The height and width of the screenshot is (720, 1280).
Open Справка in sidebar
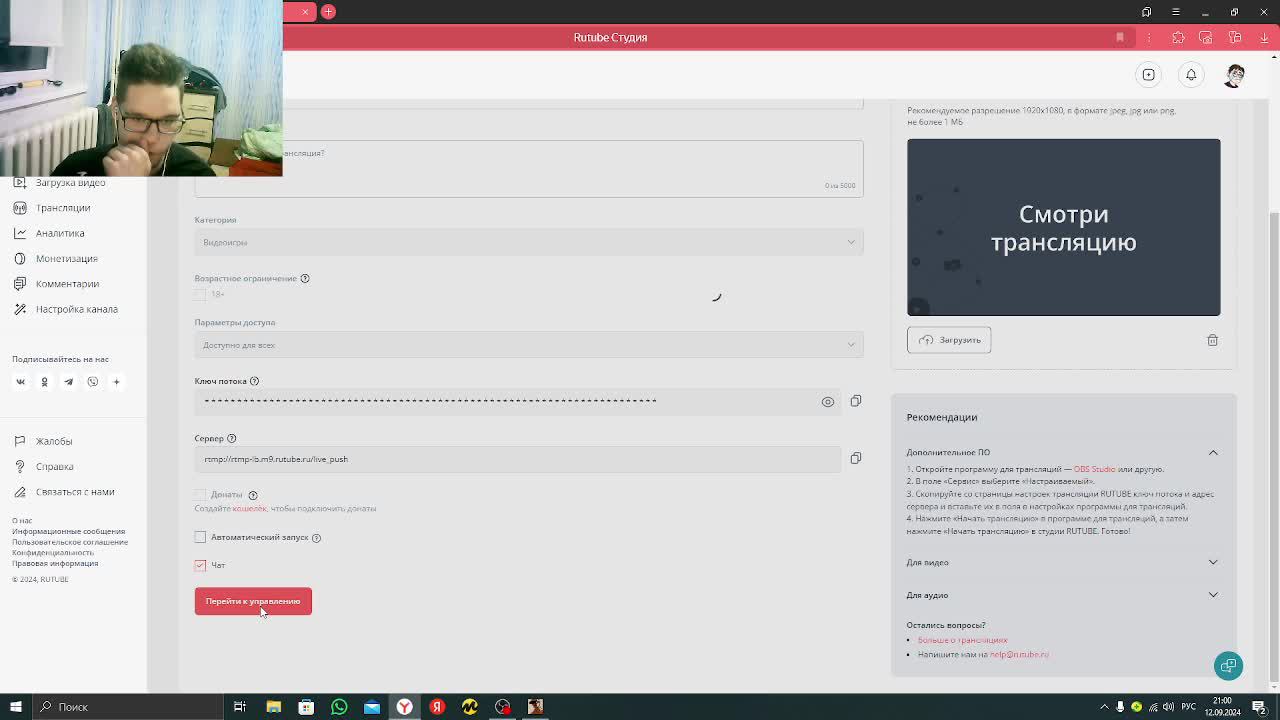point(54,466)
